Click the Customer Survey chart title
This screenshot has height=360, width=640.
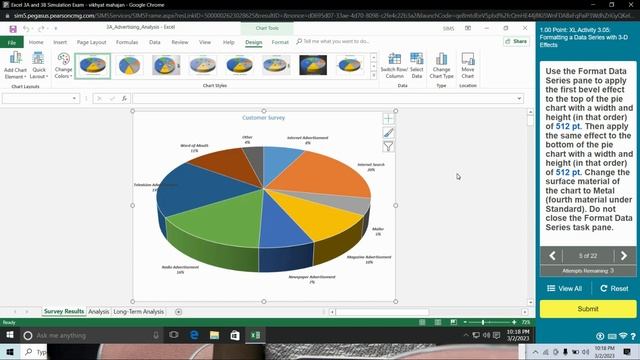click(264, 118)
